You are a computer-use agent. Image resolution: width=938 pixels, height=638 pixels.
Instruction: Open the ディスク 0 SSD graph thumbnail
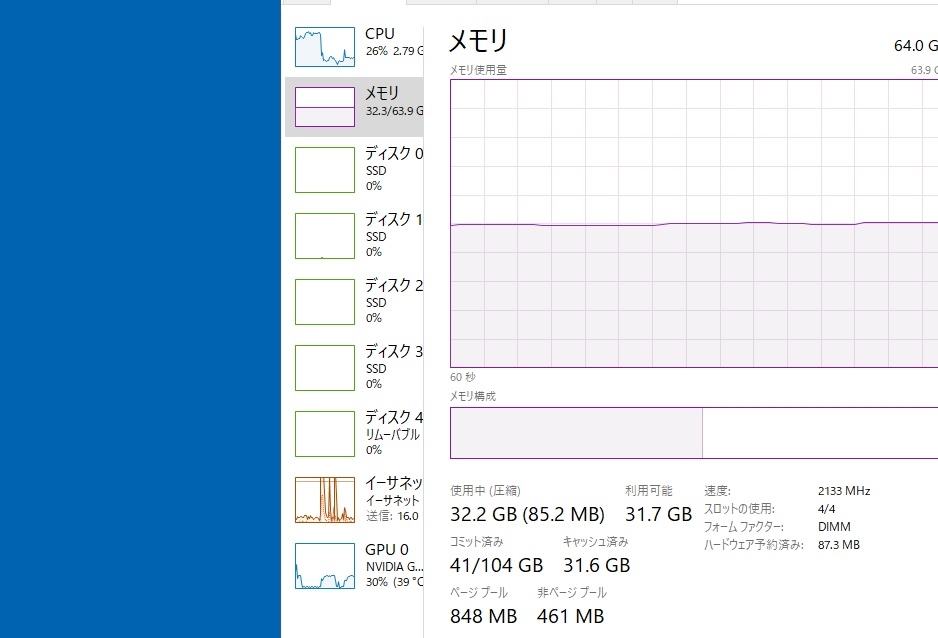click(x=325, y=170)
